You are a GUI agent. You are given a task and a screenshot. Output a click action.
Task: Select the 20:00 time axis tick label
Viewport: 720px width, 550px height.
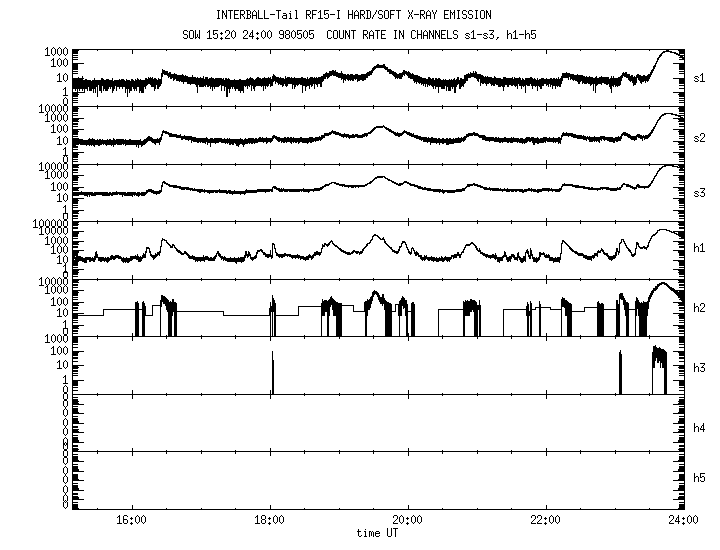click(x=407, y=520)
